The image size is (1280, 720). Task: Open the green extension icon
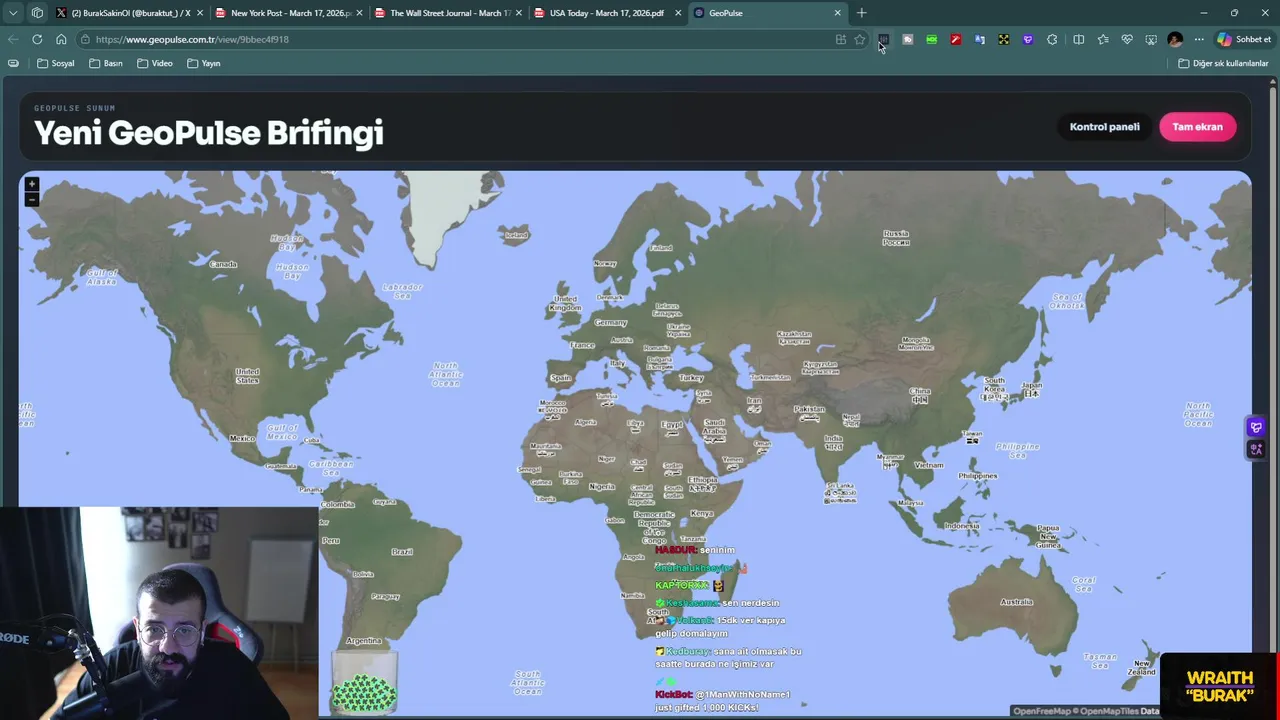(x=931, y=39)
